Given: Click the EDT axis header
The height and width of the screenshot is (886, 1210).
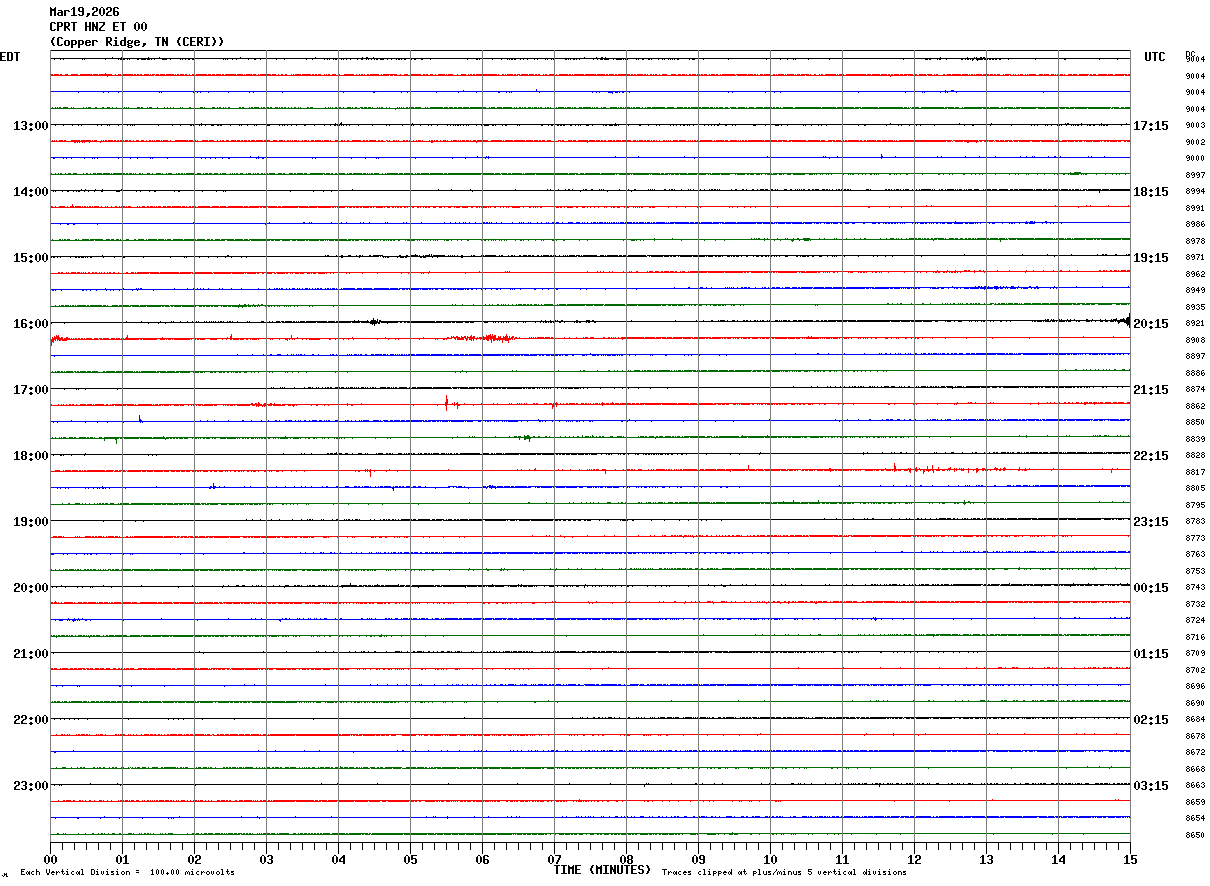Looking at the screenshot, I should tap(10, 57).
